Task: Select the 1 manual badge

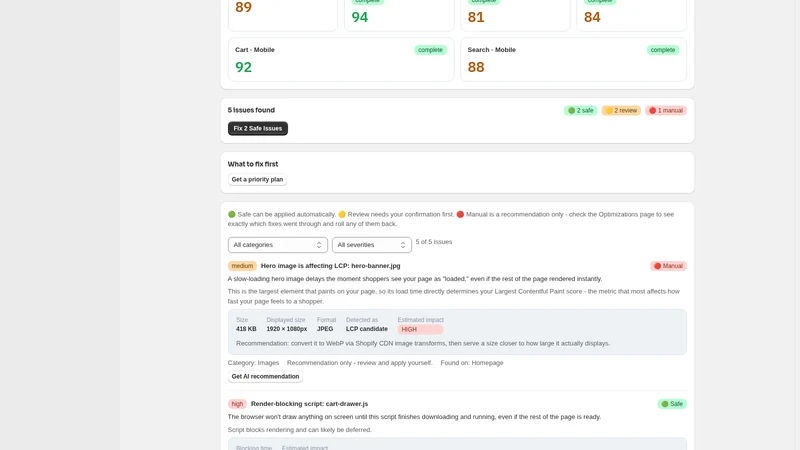Action: pyautogui.click(x=665, y=111)
